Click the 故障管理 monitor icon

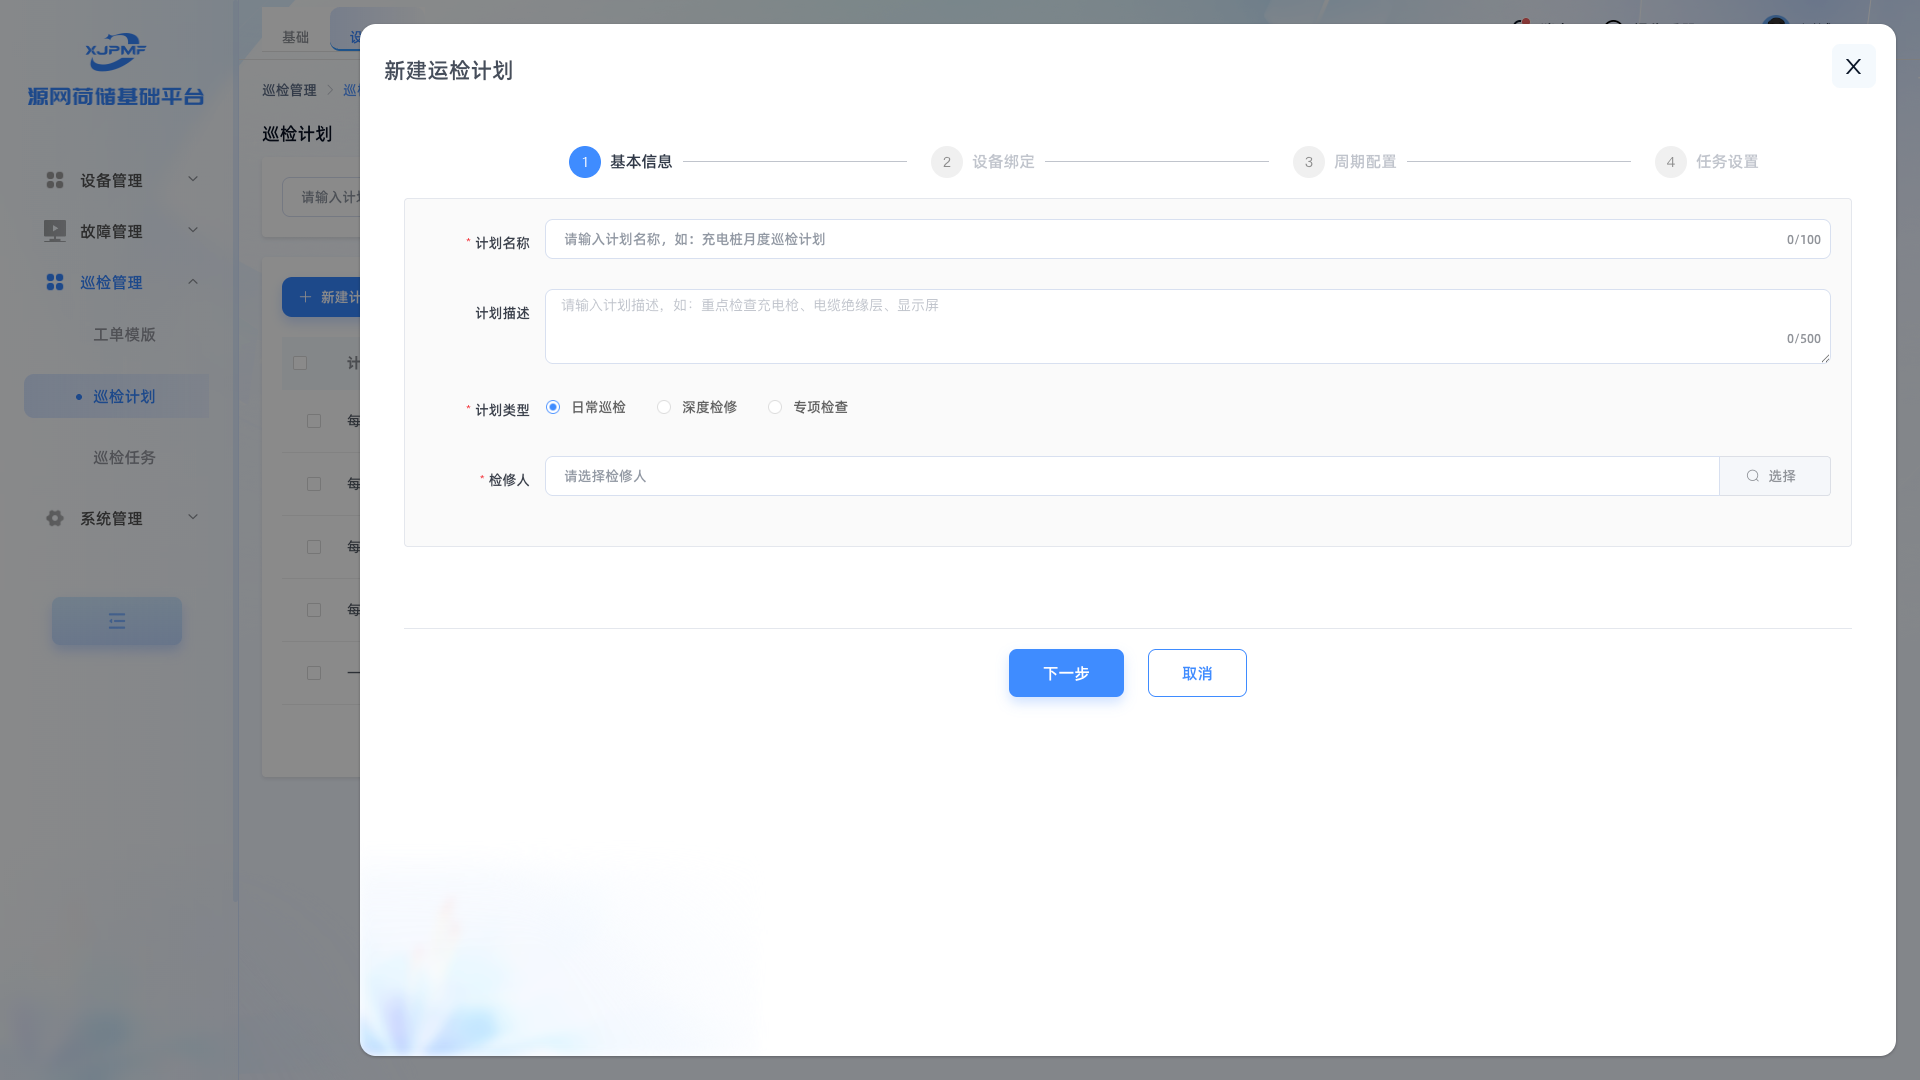click(x=55, y=231)
